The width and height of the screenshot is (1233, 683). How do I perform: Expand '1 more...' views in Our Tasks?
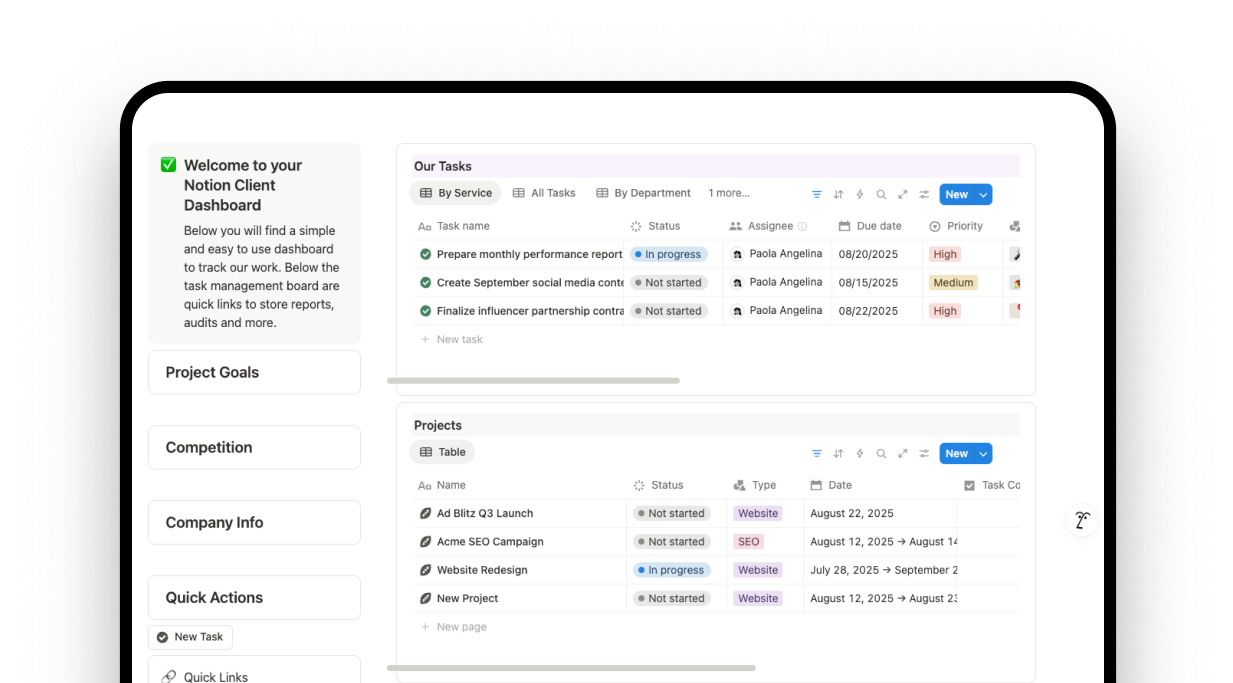tap(729, 193)
